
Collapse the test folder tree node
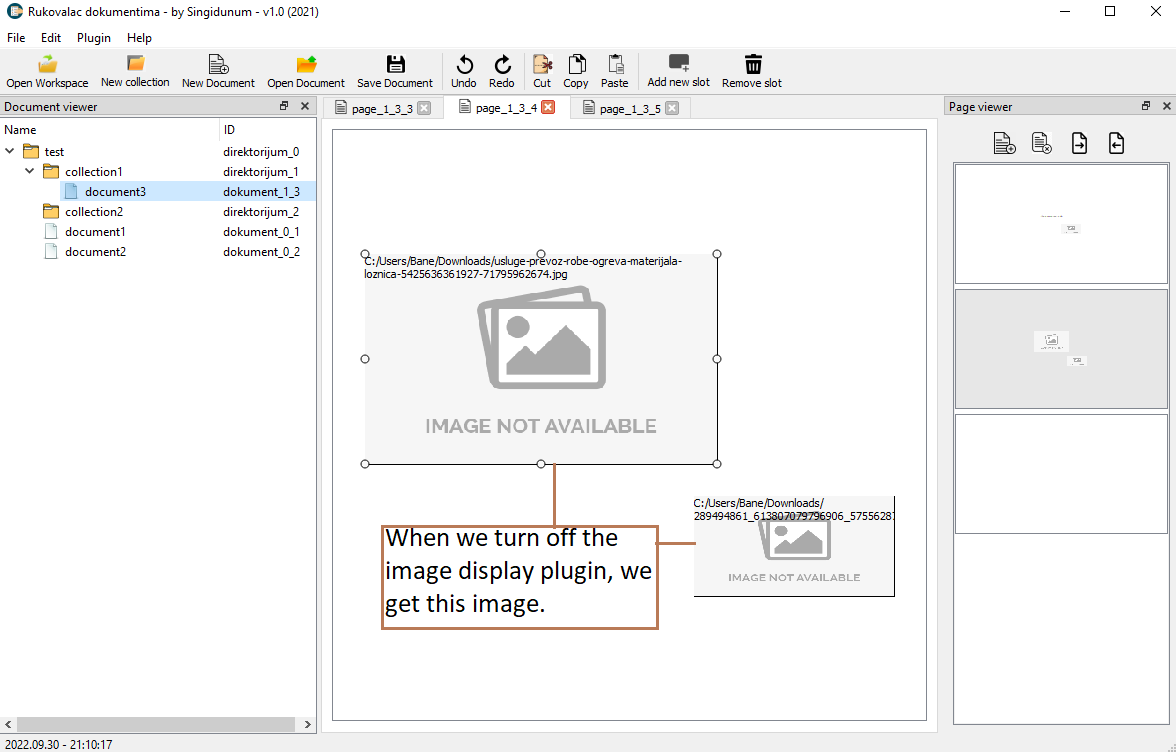pos(9,151)
